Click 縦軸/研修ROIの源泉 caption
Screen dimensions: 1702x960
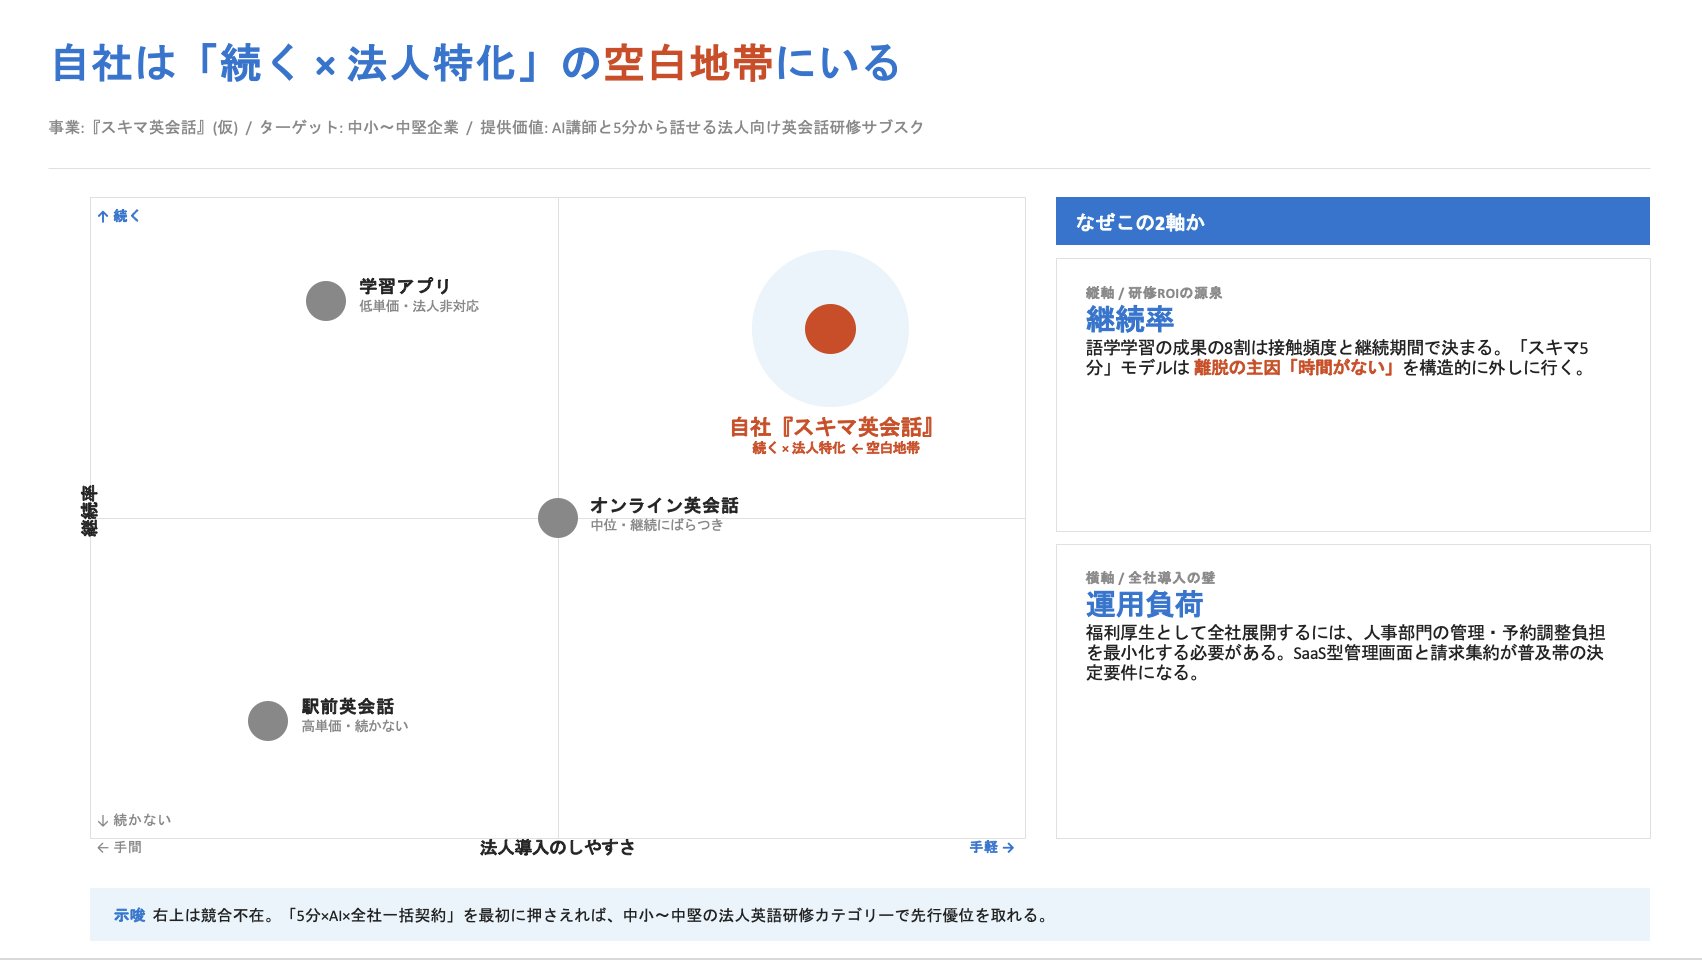[1154, 293]
